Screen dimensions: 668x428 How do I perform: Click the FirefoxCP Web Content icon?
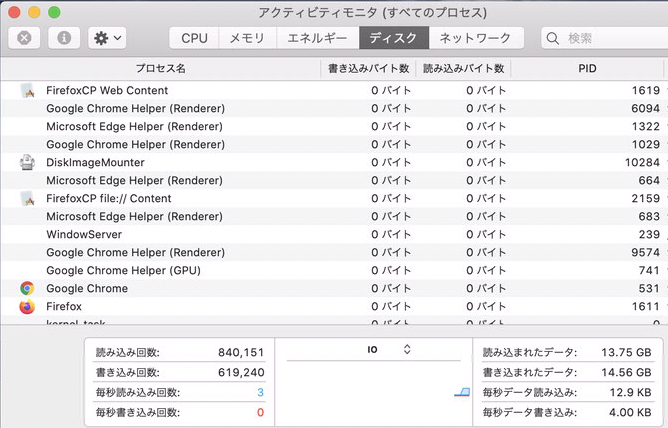[27, 90]
